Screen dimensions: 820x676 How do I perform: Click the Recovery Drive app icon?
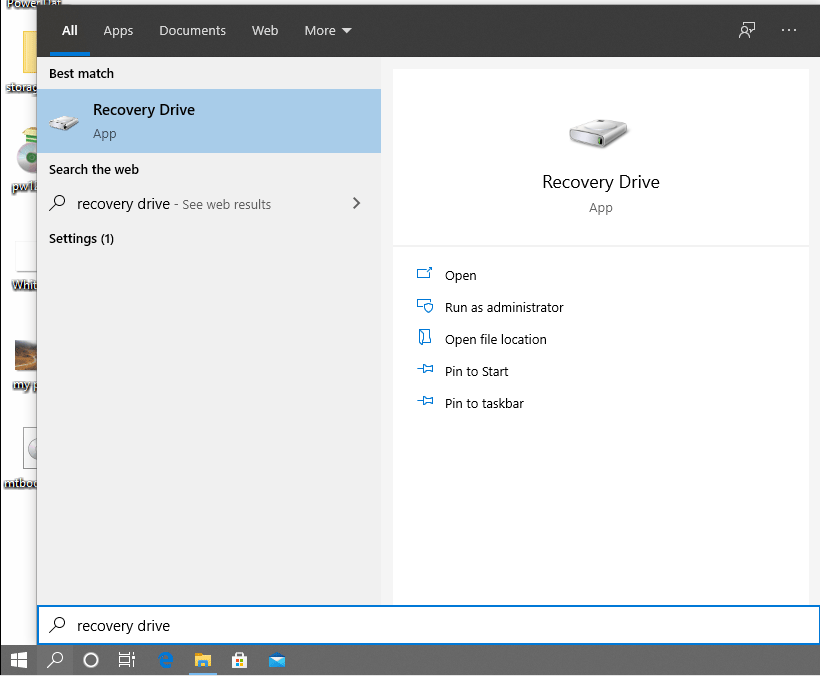pos(64,119)
